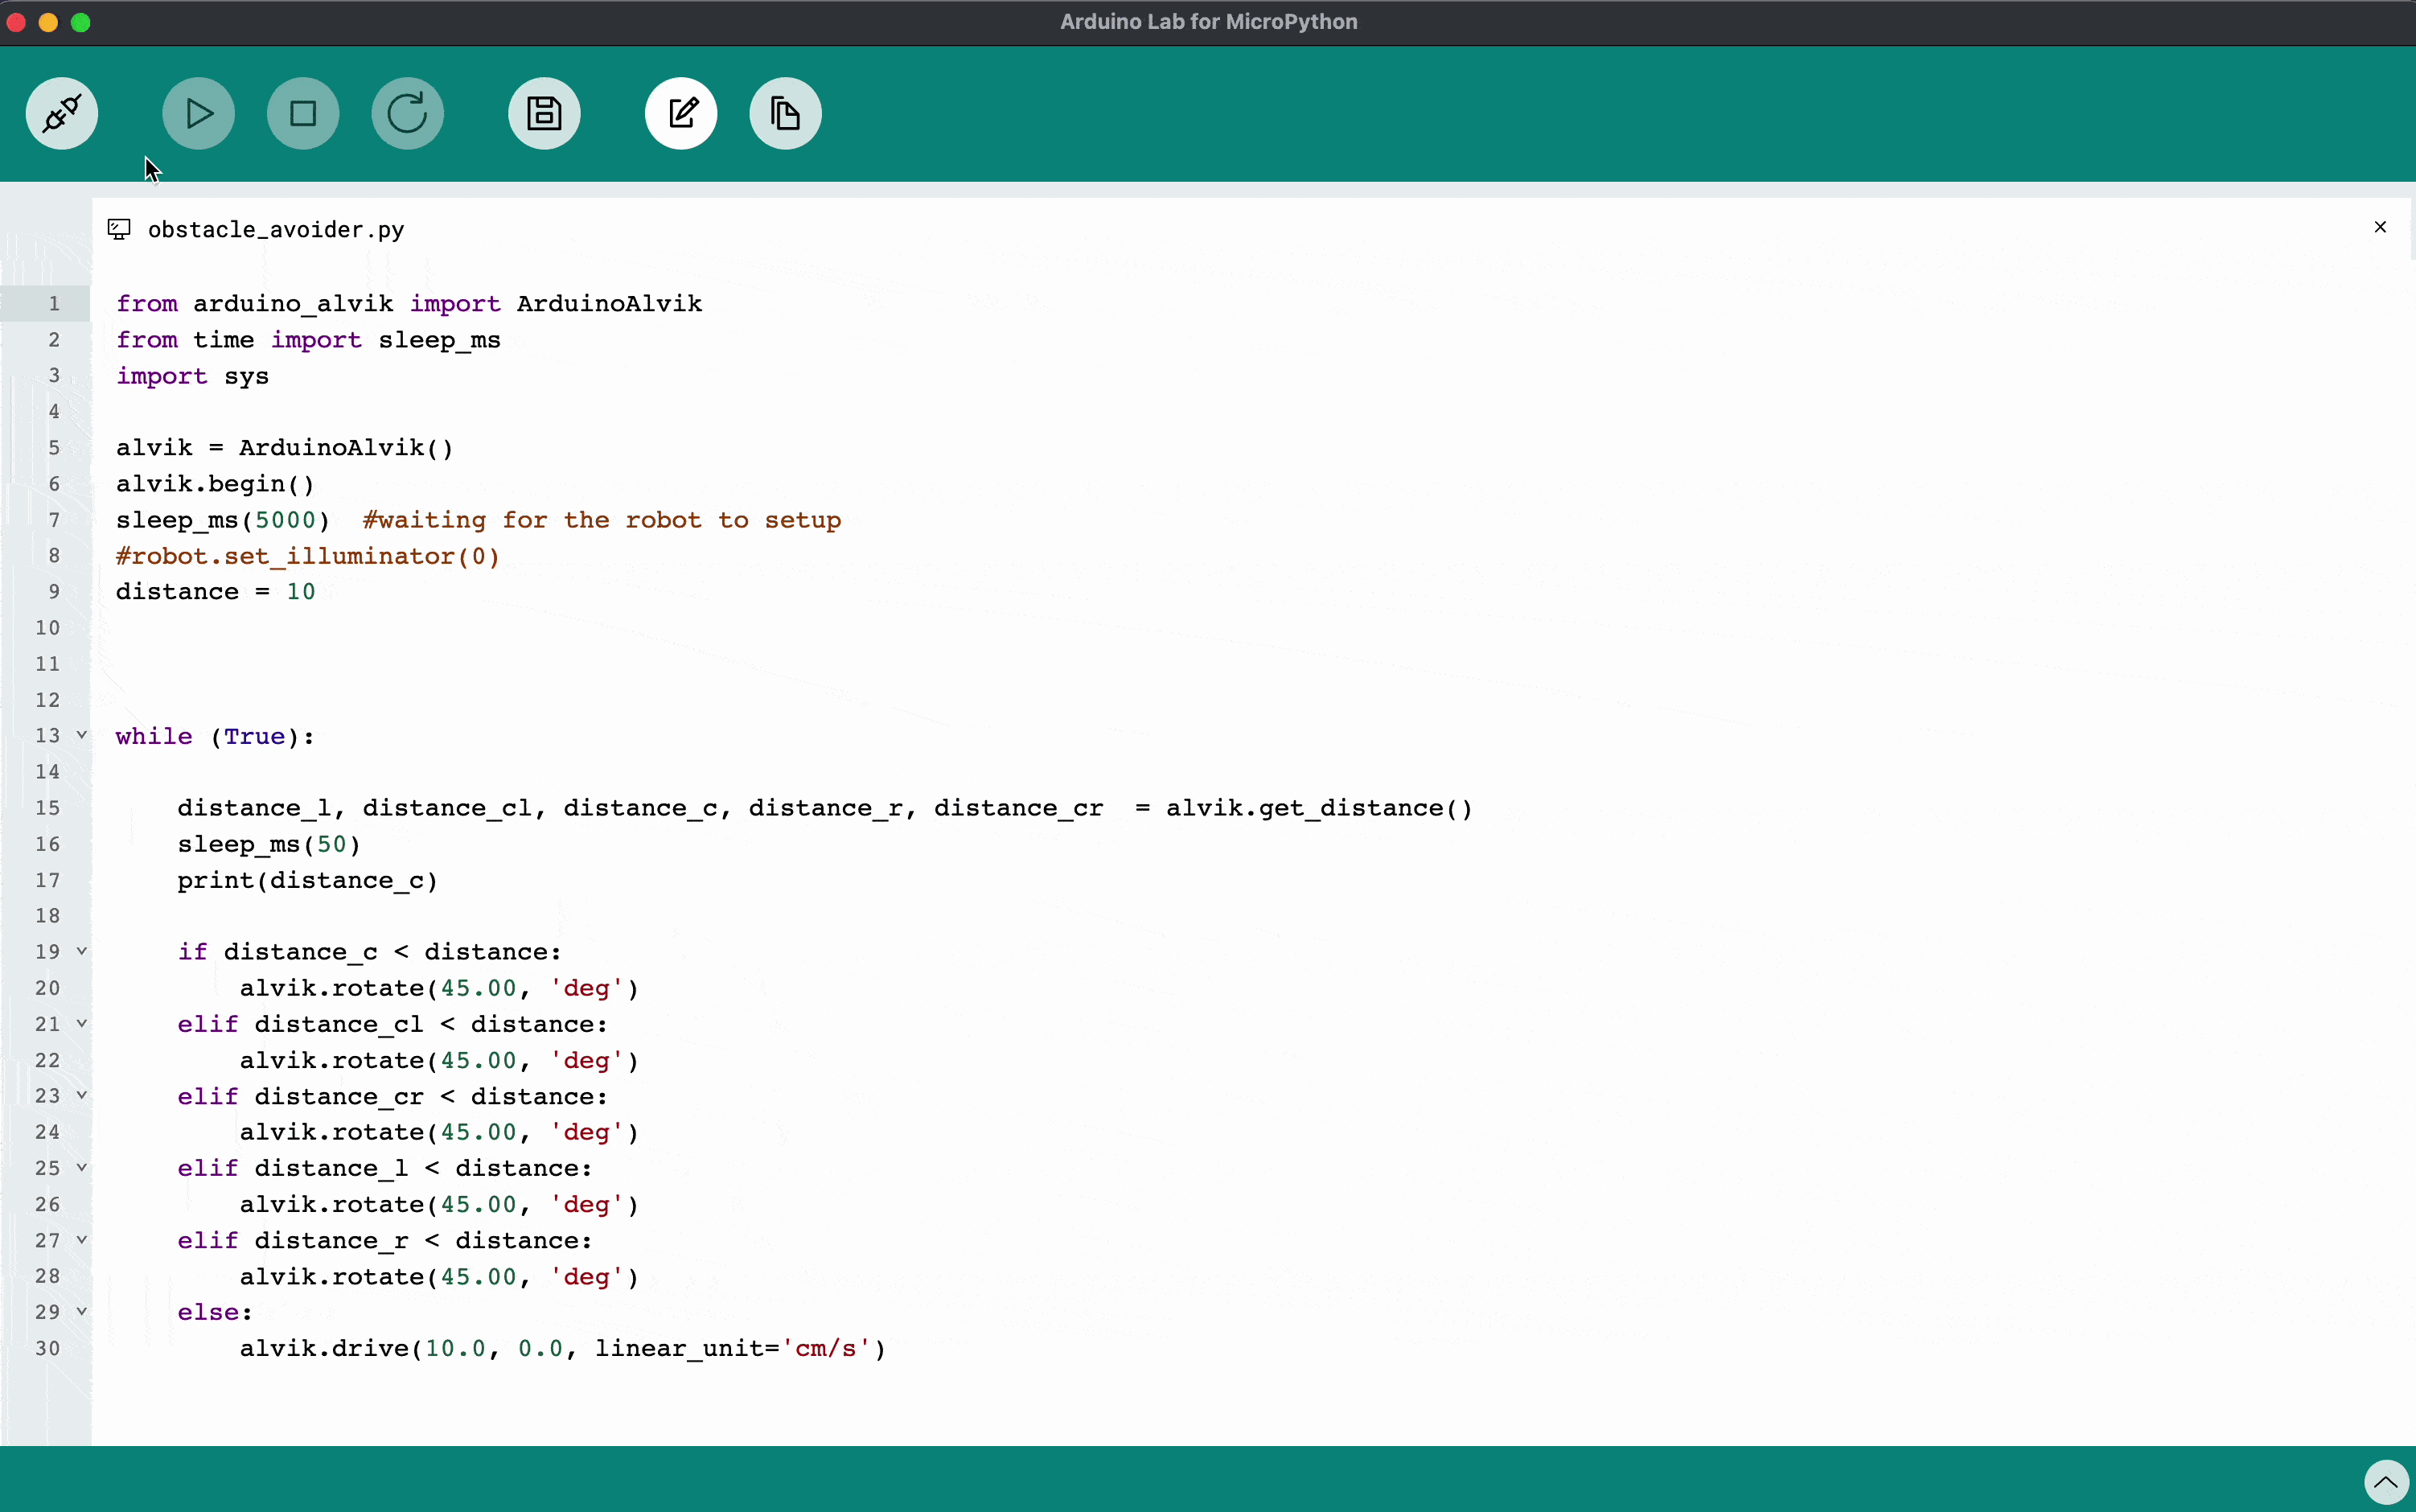Save the current file
The image size is (2416, 1512).
pos(543,113)
